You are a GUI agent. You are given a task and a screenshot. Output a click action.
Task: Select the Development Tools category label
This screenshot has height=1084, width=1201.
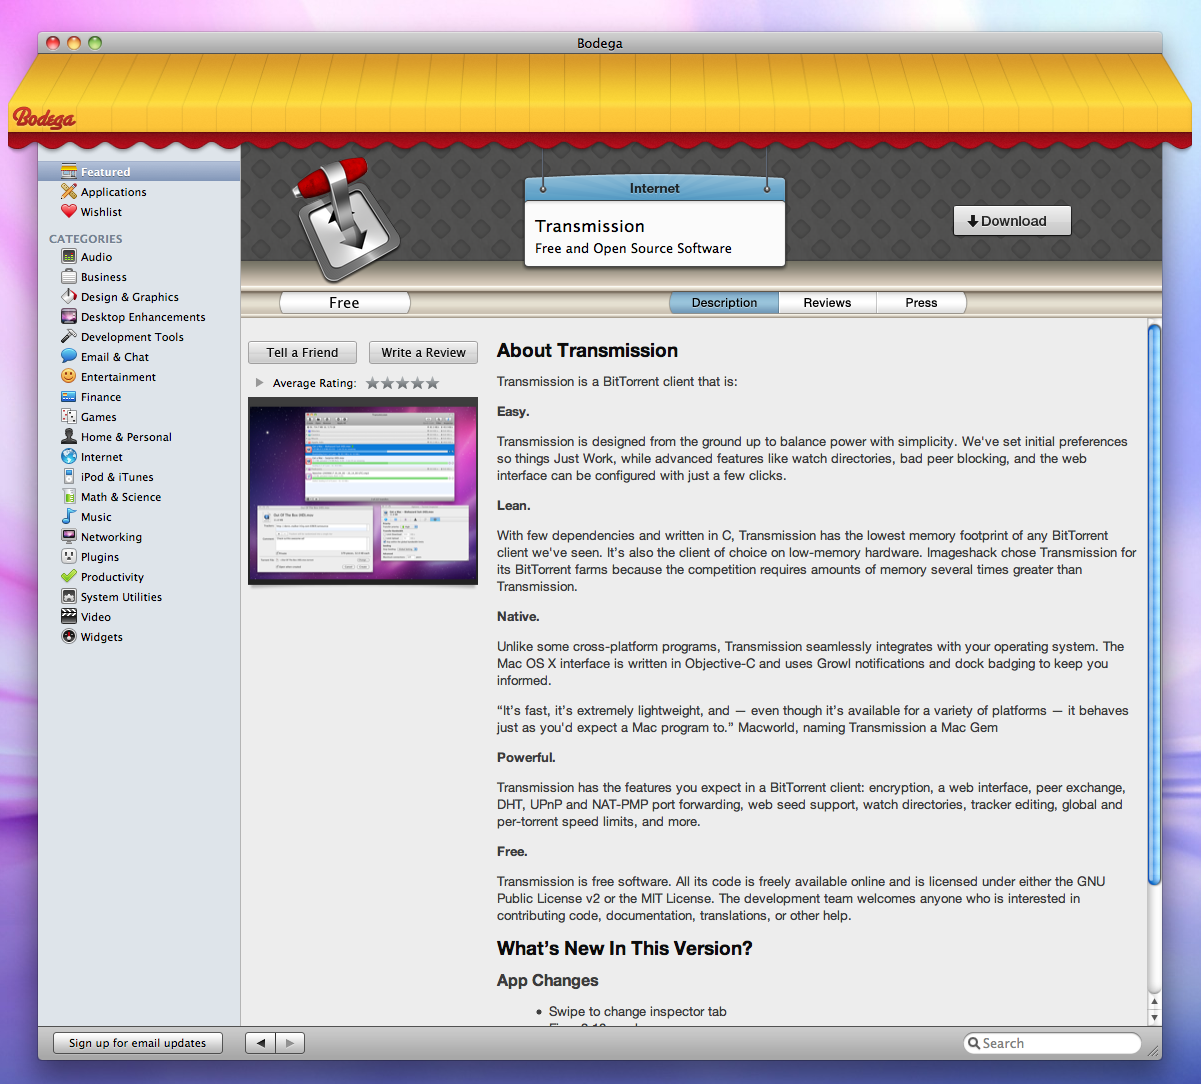132,337
